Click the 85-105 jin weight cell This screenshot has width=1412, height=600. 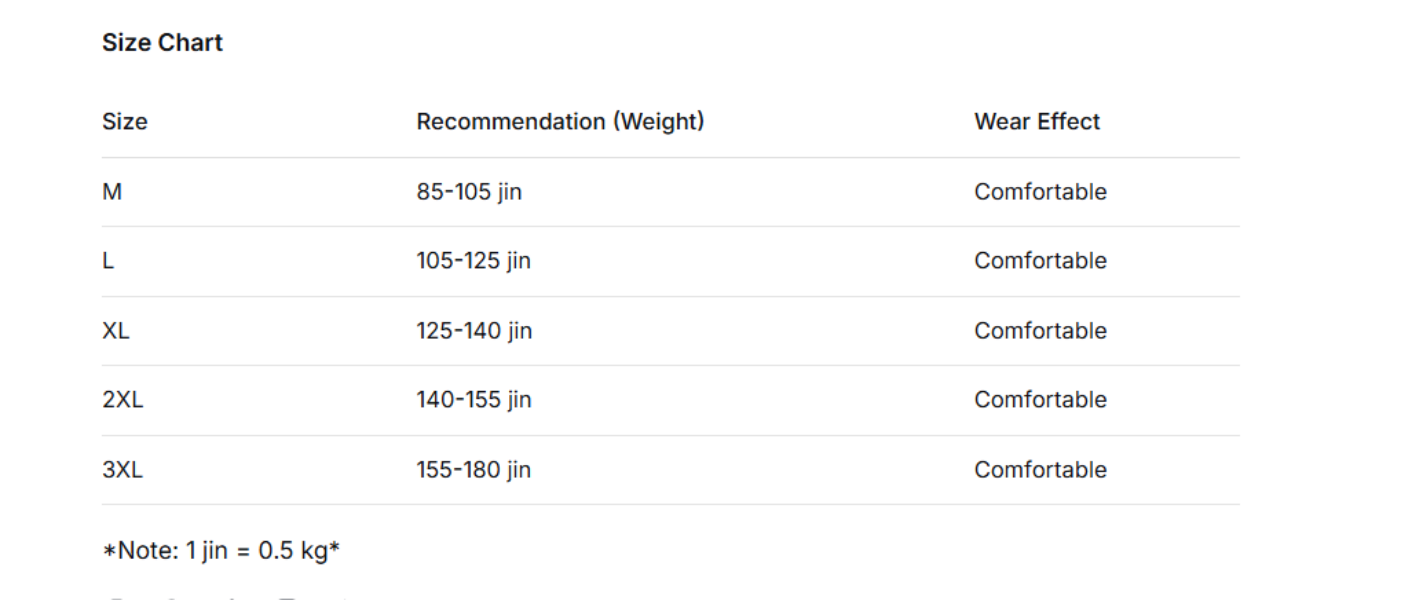(x=469, y=192)
